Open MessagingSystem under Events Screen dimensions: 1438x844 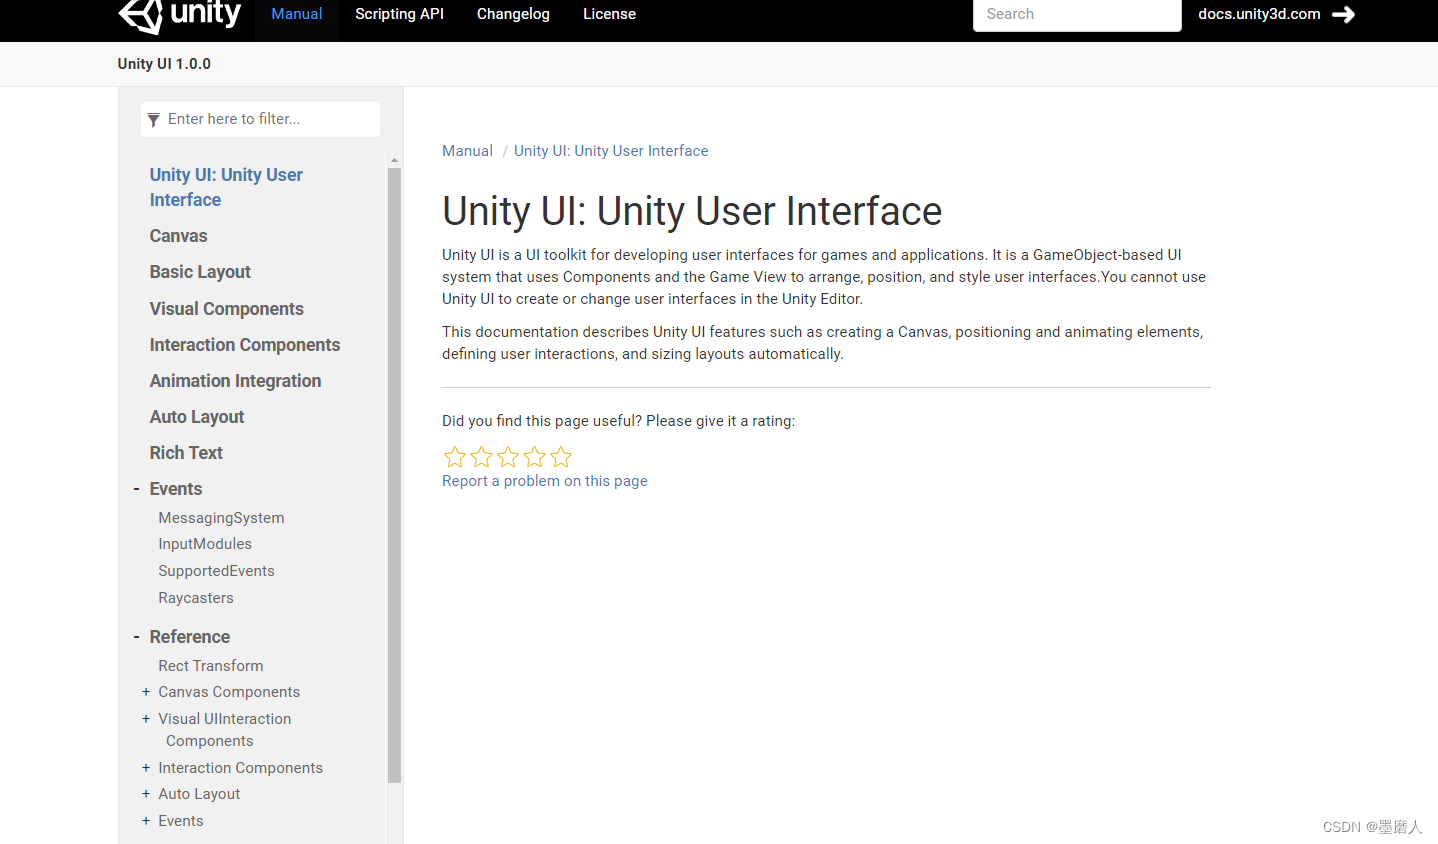pyautogui.click(x=221, y=518)
